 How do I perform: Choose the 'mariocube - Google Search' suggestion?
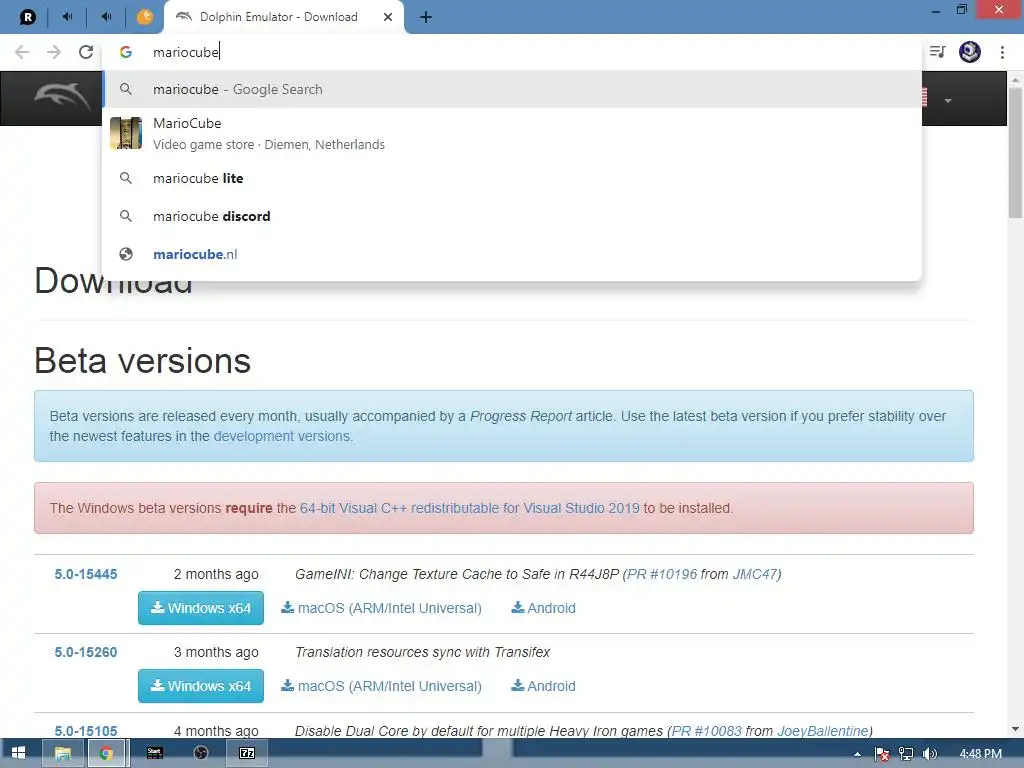512,89
